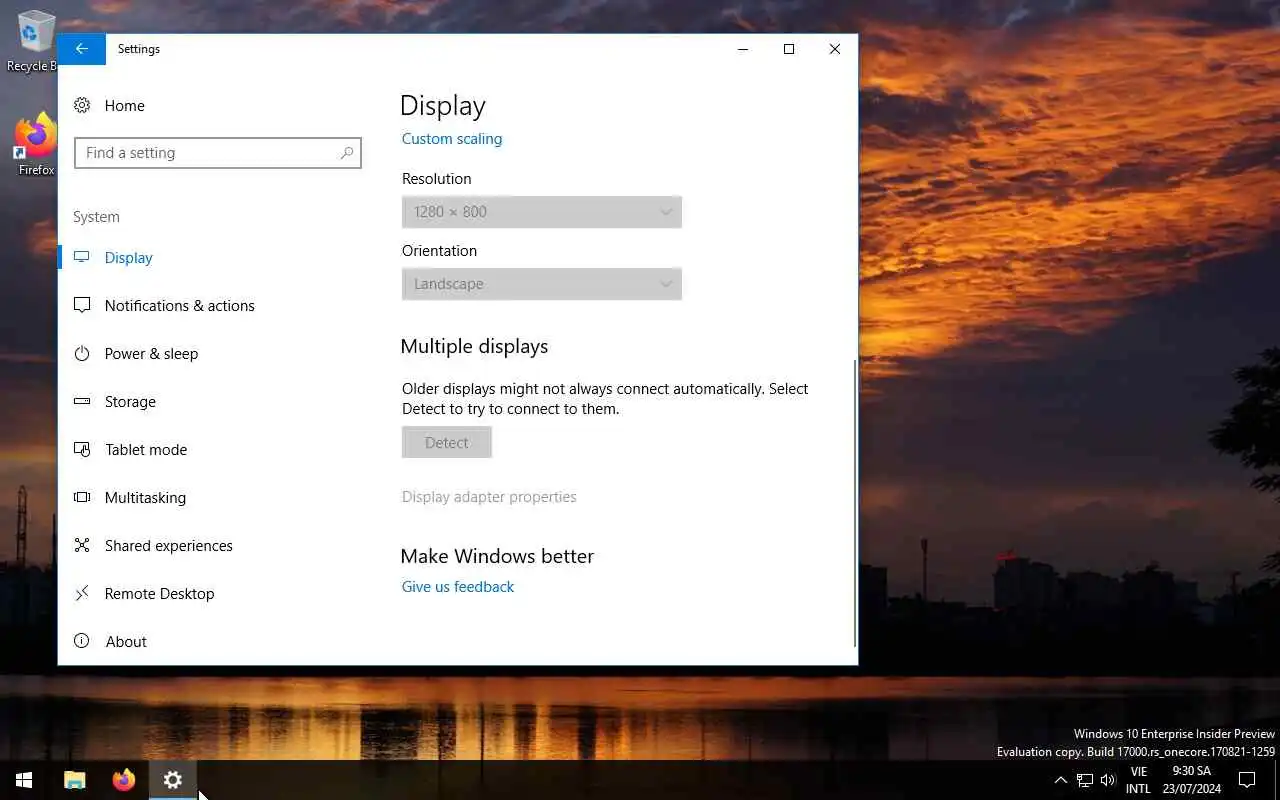This screenshot has width=1280, height=800.
Task: Click the Tablet mode icon
Action: click(82, 449)
